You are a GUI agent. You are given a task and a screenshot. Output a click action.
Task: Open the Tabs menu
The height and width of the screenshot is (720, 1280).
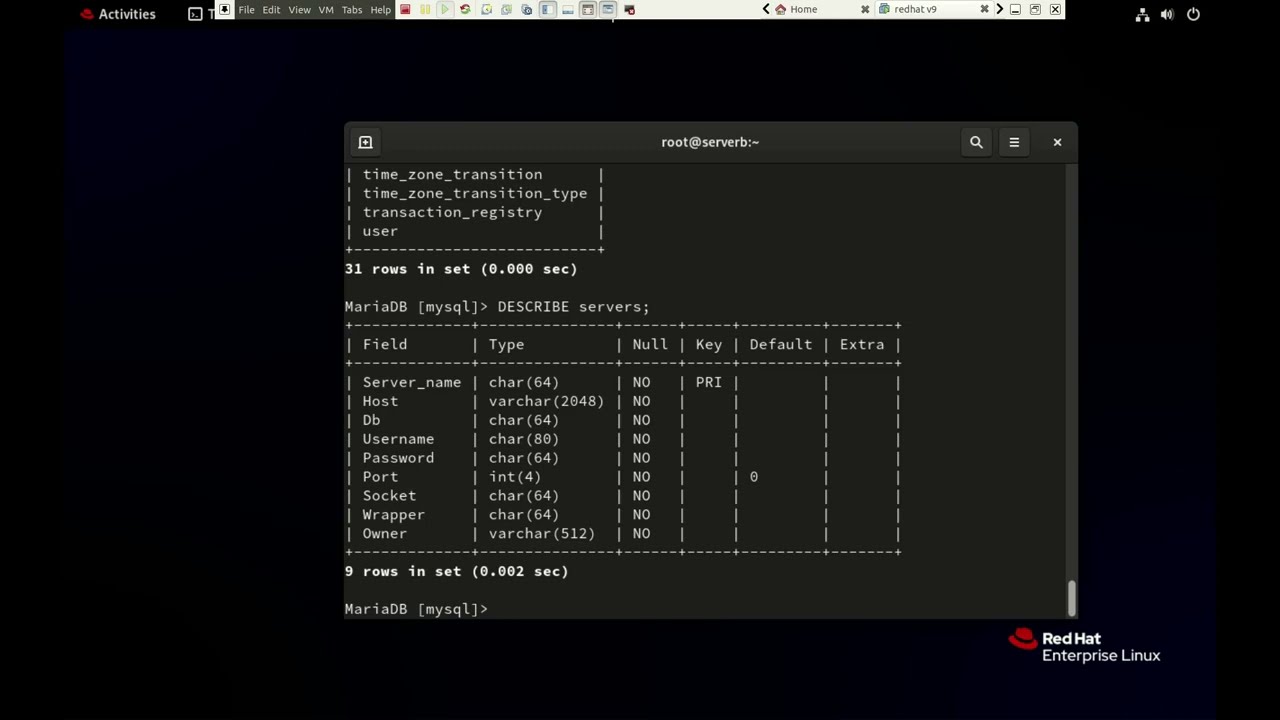point(352,10)
